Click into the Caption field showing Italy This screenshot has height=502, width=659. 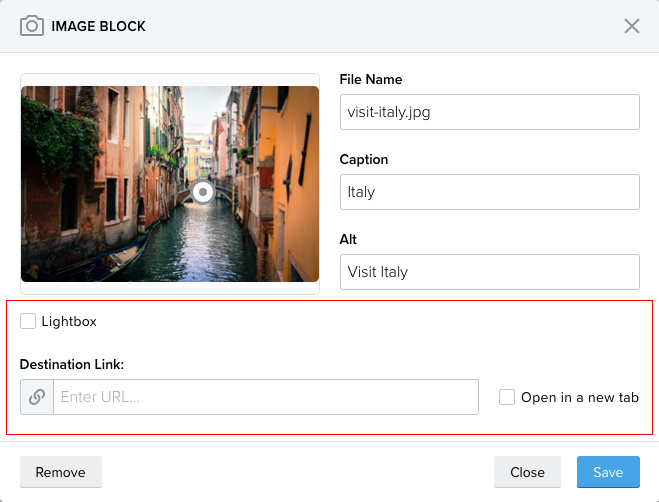pos(490,192)
